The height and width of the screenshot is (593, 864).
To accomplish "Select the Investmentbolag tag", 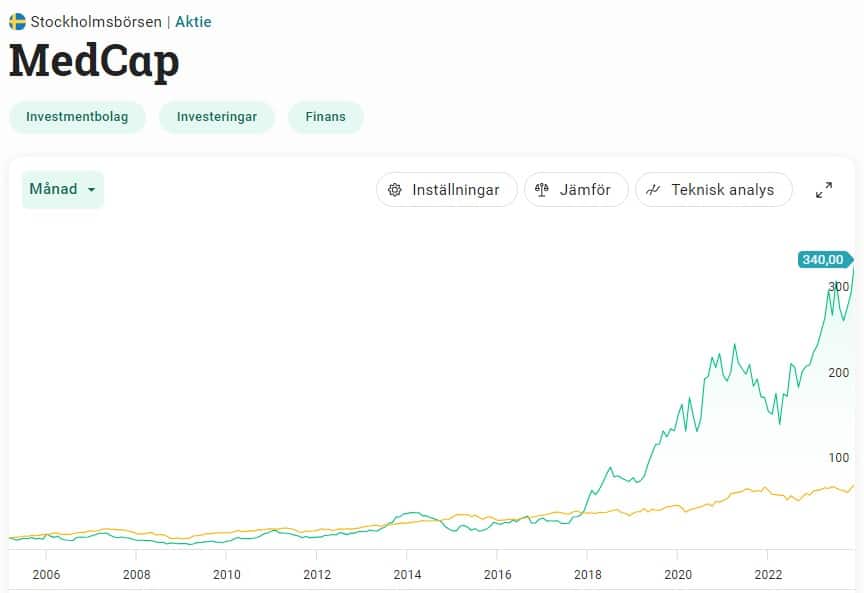I will coord(77,117).
